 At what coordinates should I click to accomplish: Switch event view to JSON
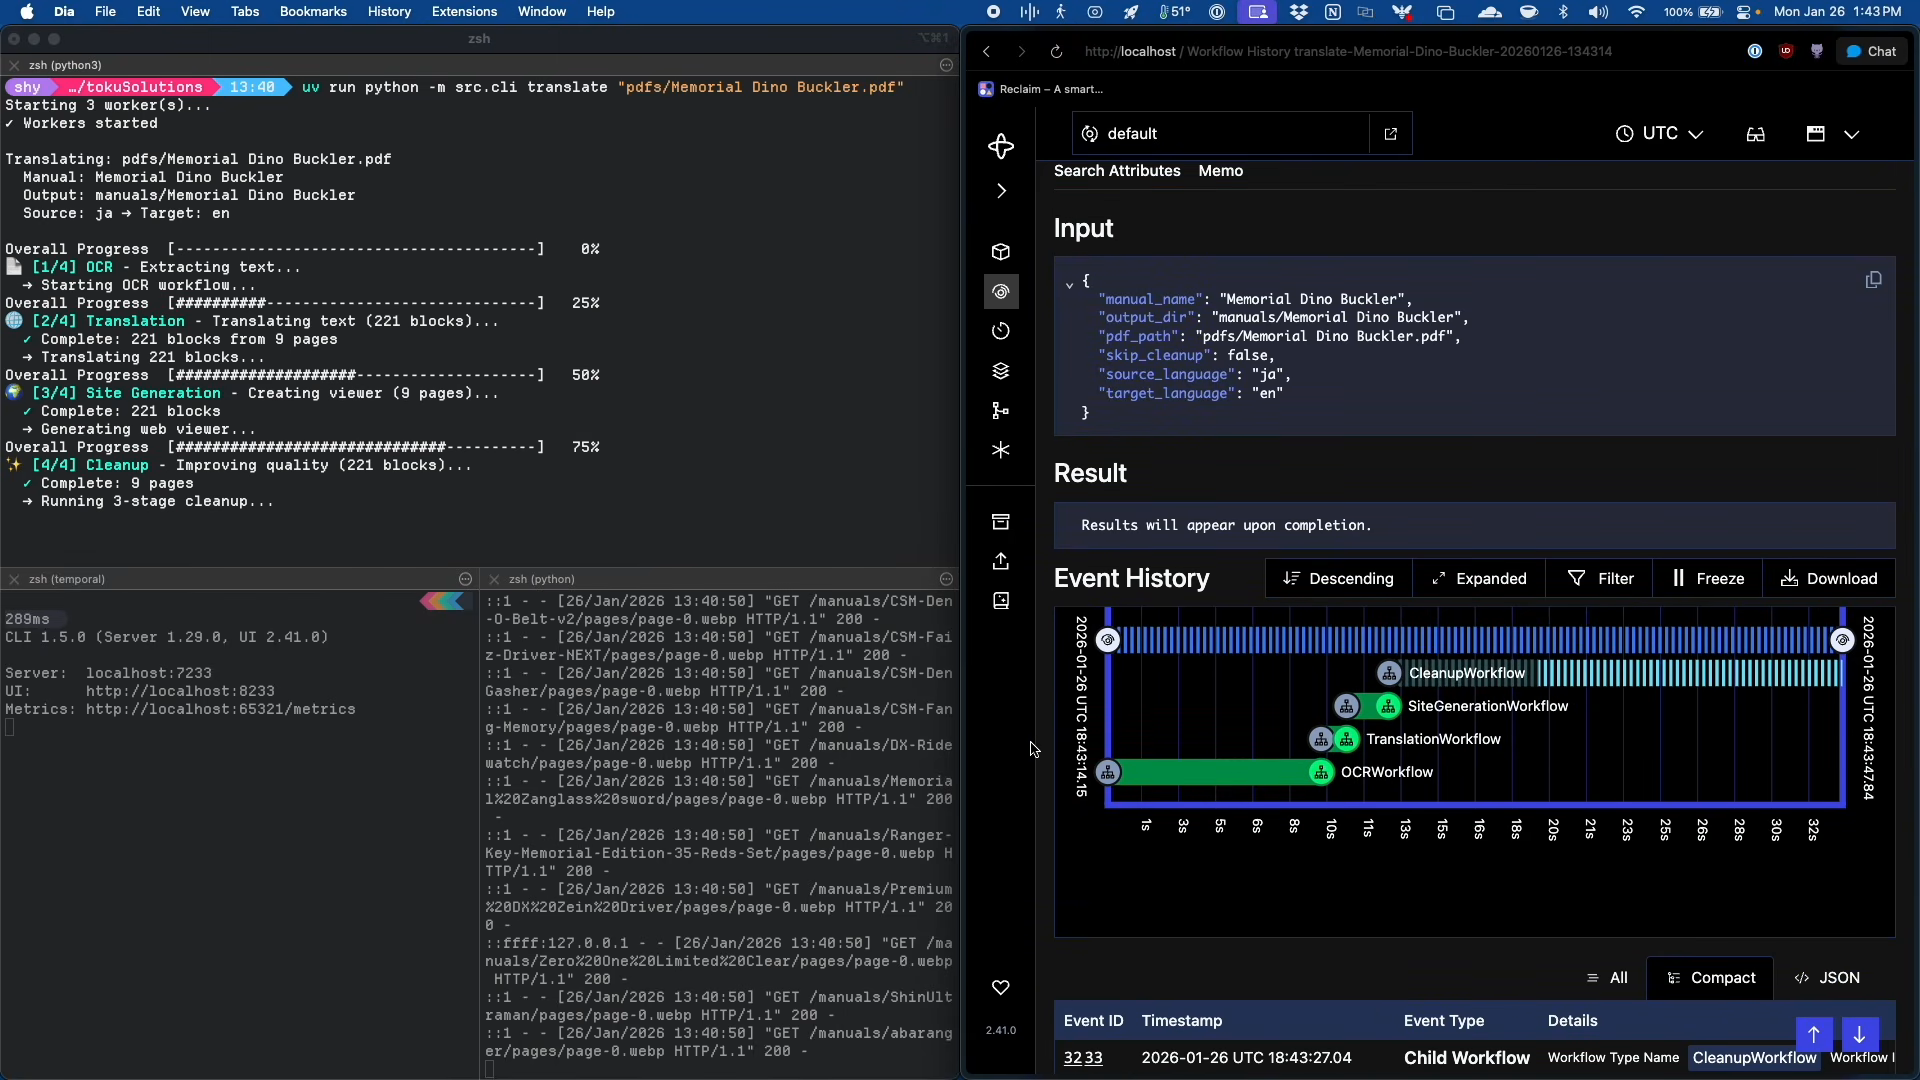point(1827,978)
